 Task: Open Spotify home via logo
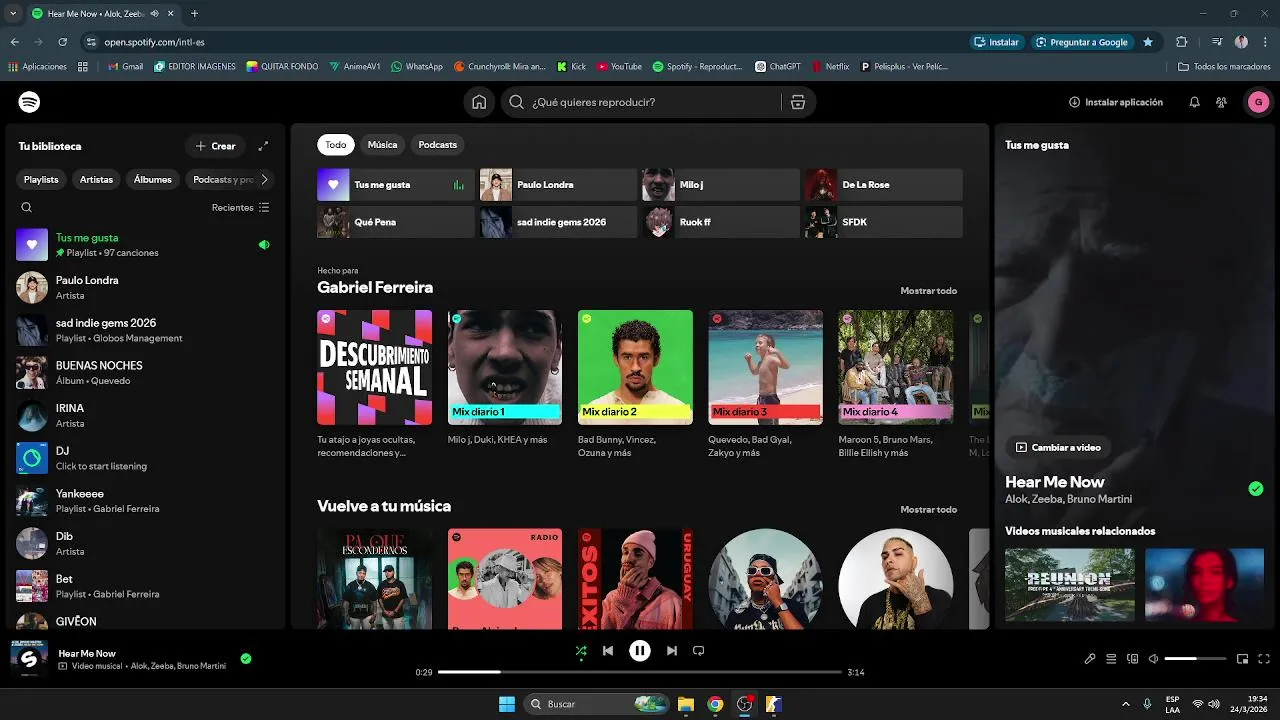[29, 102]
